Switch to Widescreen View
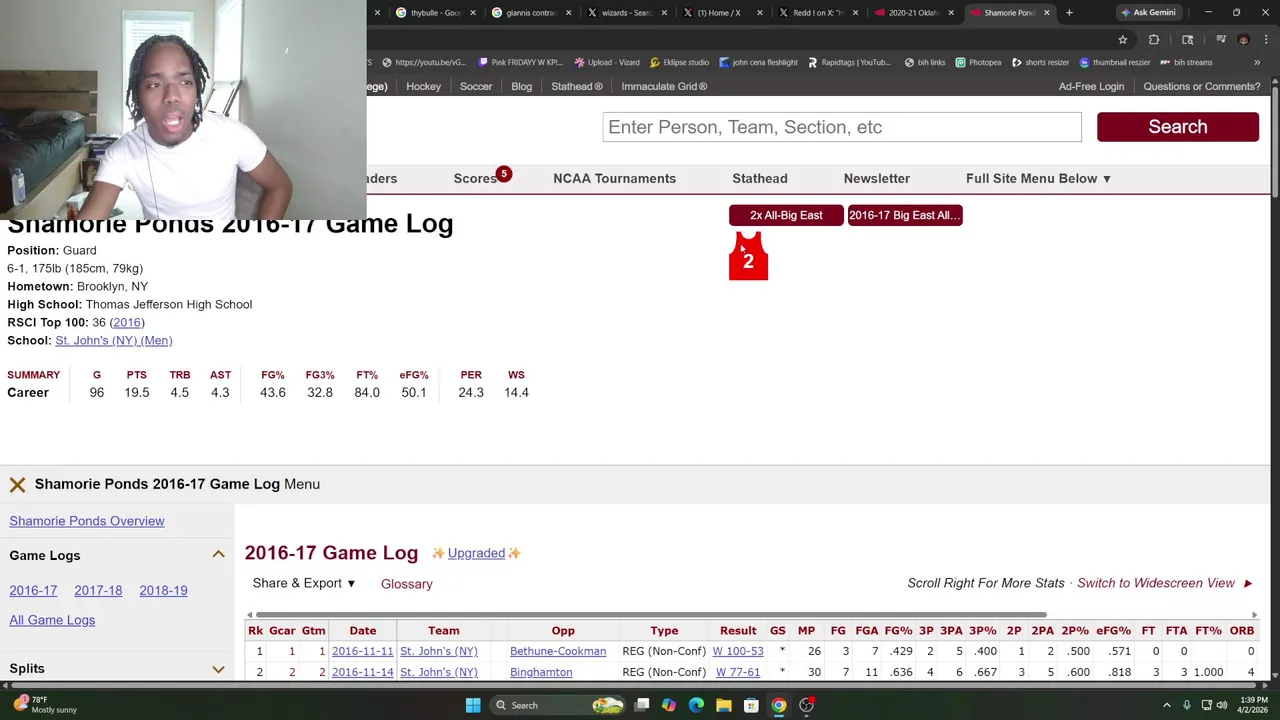Viewport: 1280px width, 720px height. [x=1165, y=583]
